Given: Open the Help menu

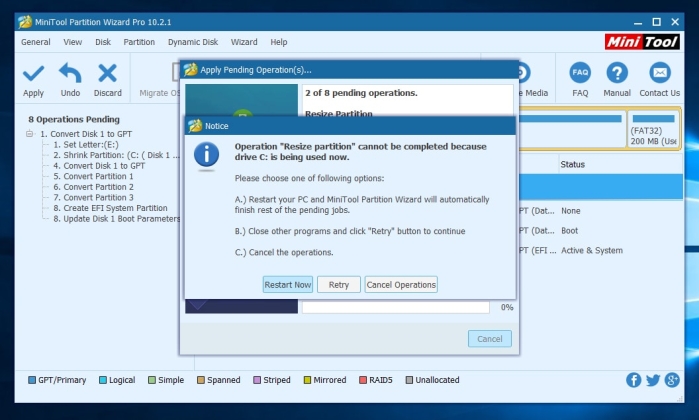Looking at the screenshot, I should pos(279,42).
